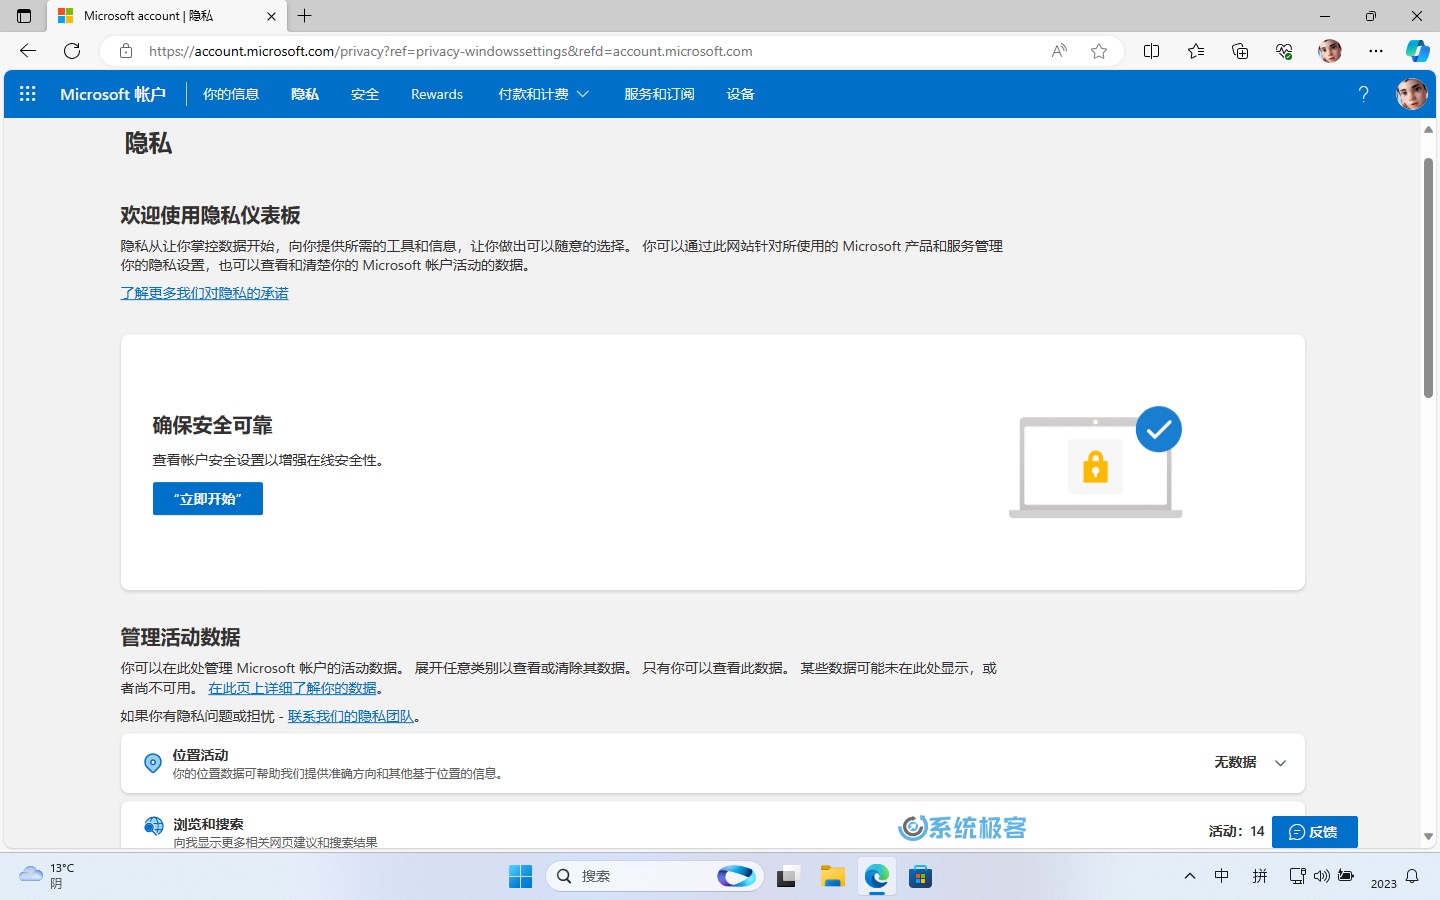1440x900 pixels.
Task: Refresh the page with the reload icon
Action: [x=72, y=51]
